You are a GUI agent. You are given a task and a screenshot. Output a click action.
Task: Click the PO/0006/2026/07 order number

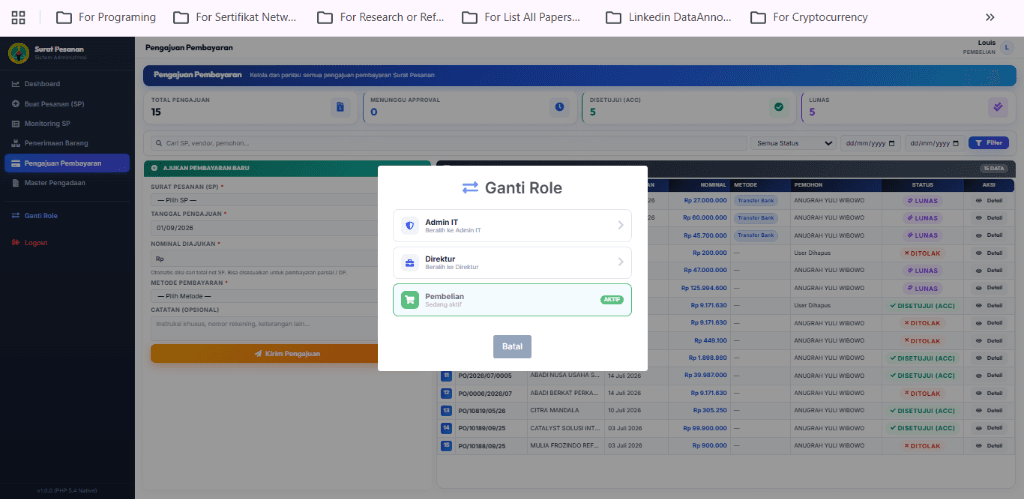pyautogui.click(x=485, y=393)
